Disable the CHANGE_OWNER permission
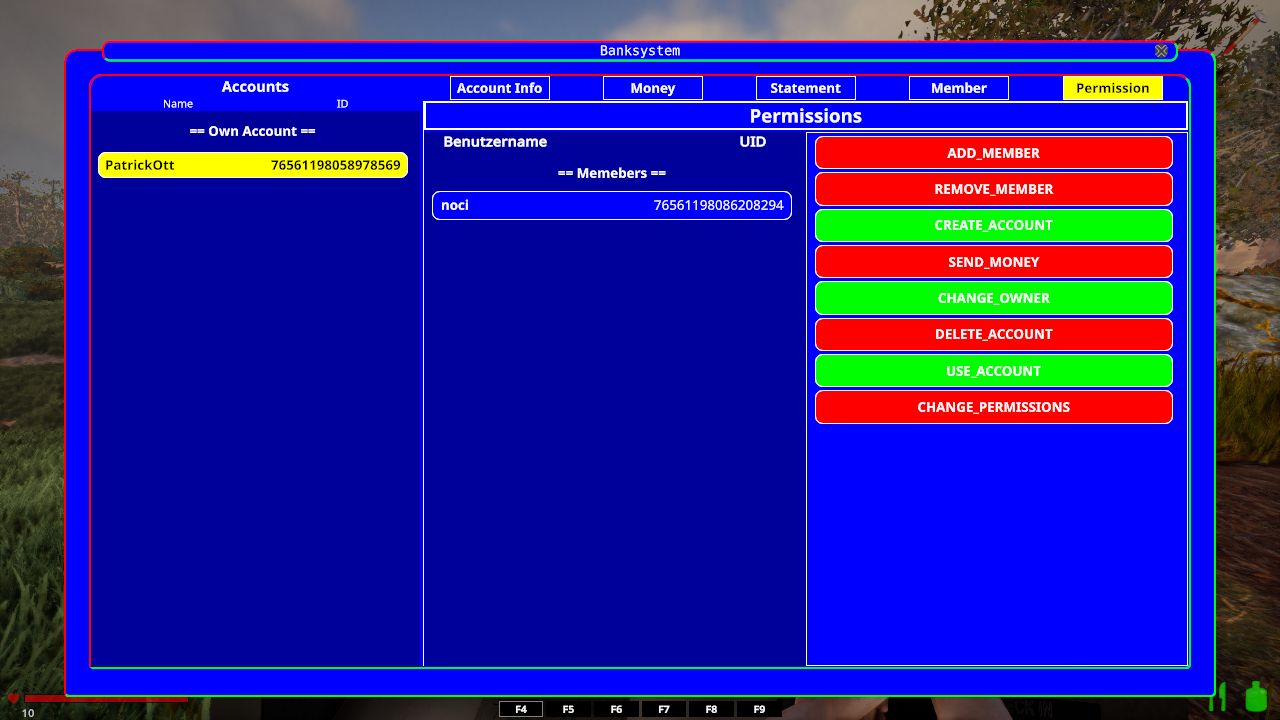1280x720 pixels. 993,298
